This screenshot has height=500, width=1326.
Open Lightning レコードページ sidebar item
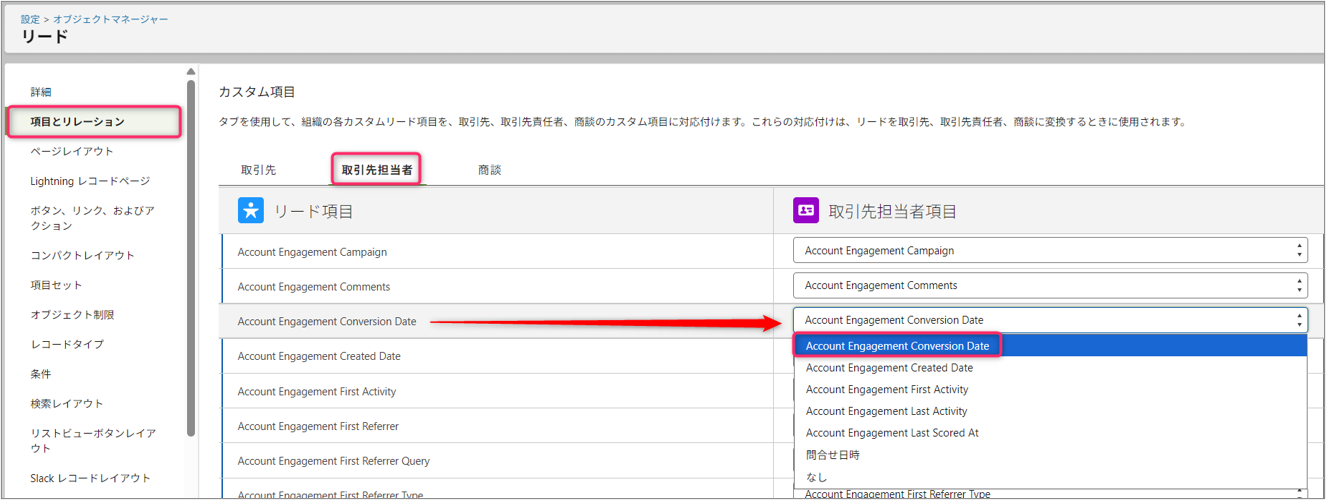click(90, 181)
